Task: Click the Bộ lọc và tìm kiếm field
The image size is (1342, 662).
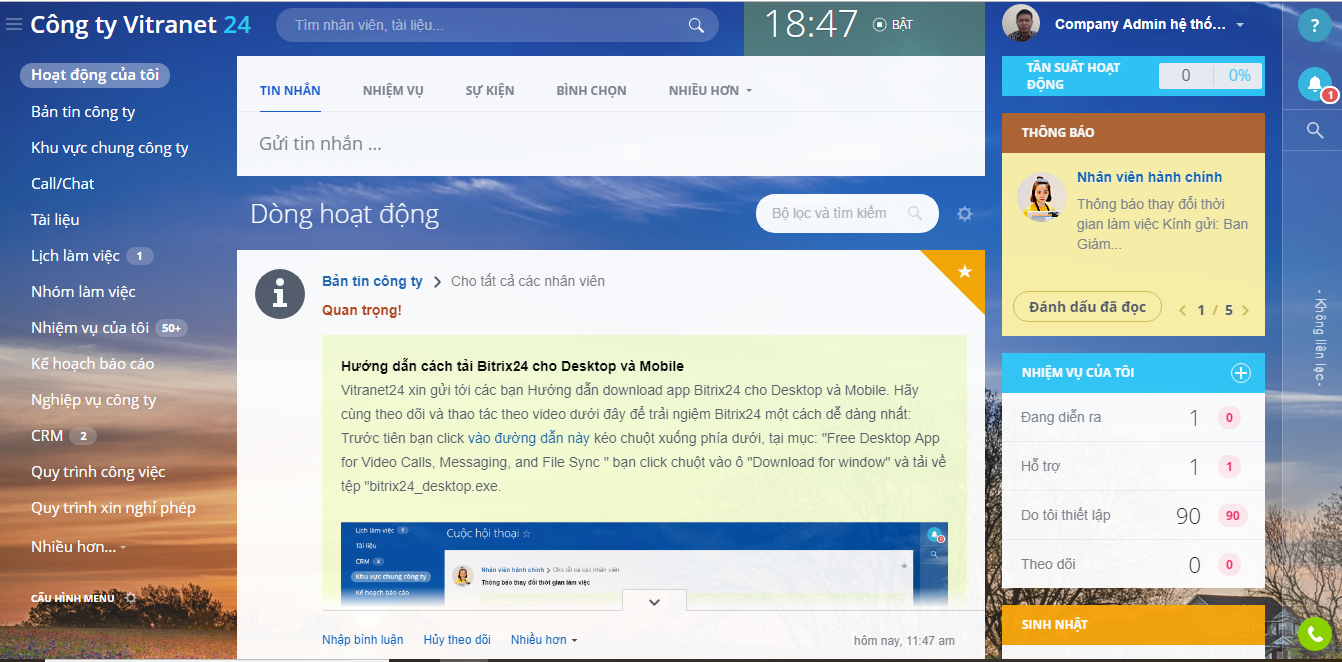Action: tap(847, 213)
